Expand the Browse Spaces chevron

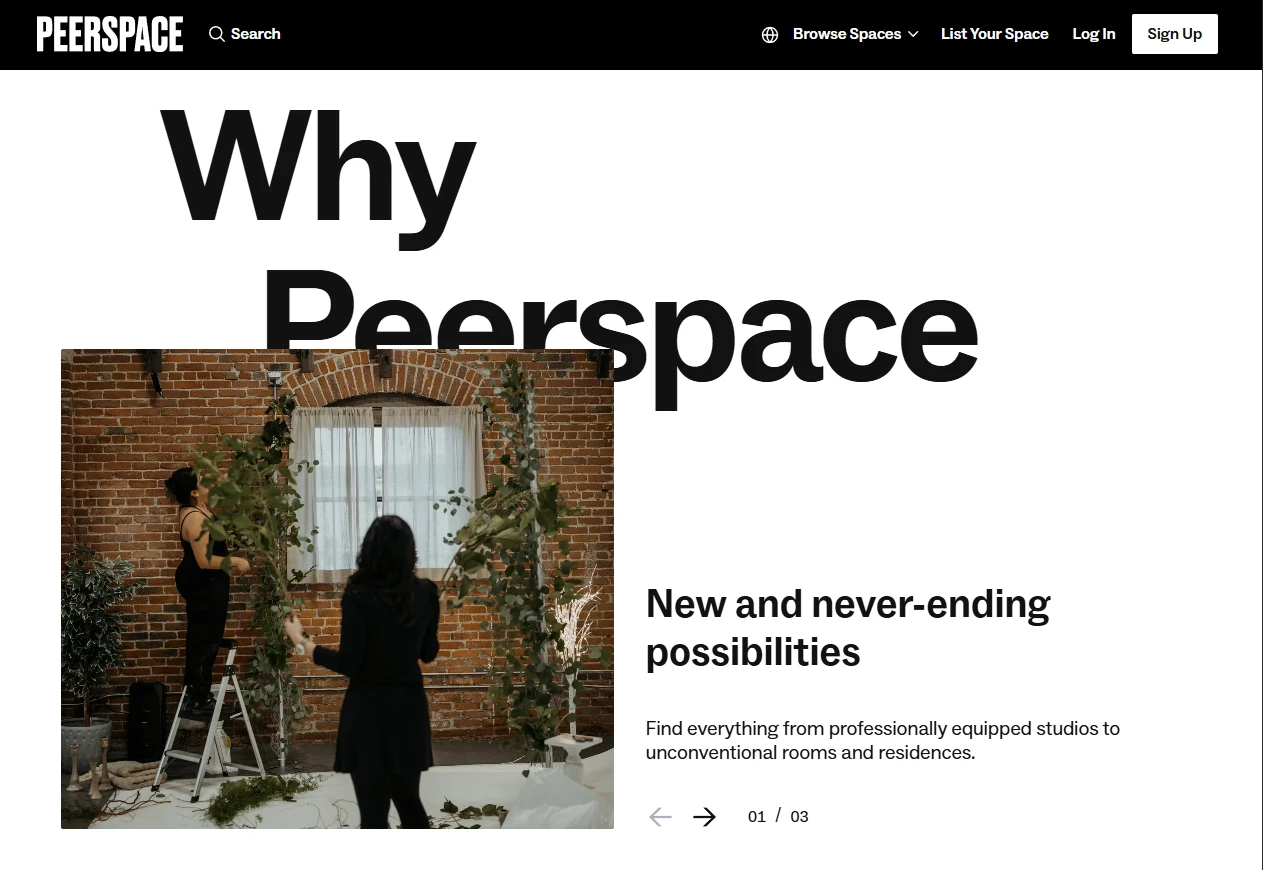pos(913,35)
